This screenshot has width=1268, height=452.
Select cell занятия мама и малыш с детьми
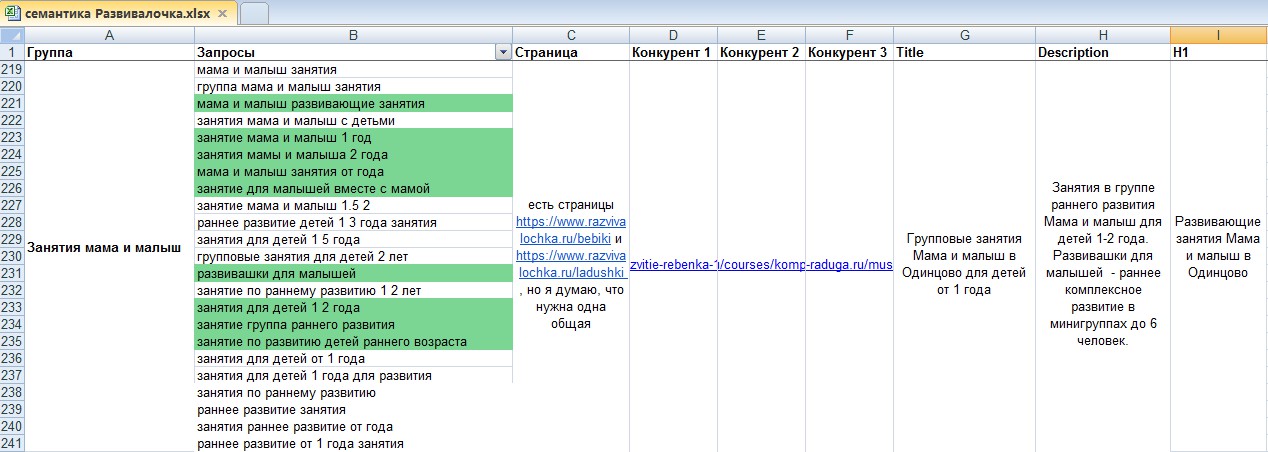pos(353,121)
